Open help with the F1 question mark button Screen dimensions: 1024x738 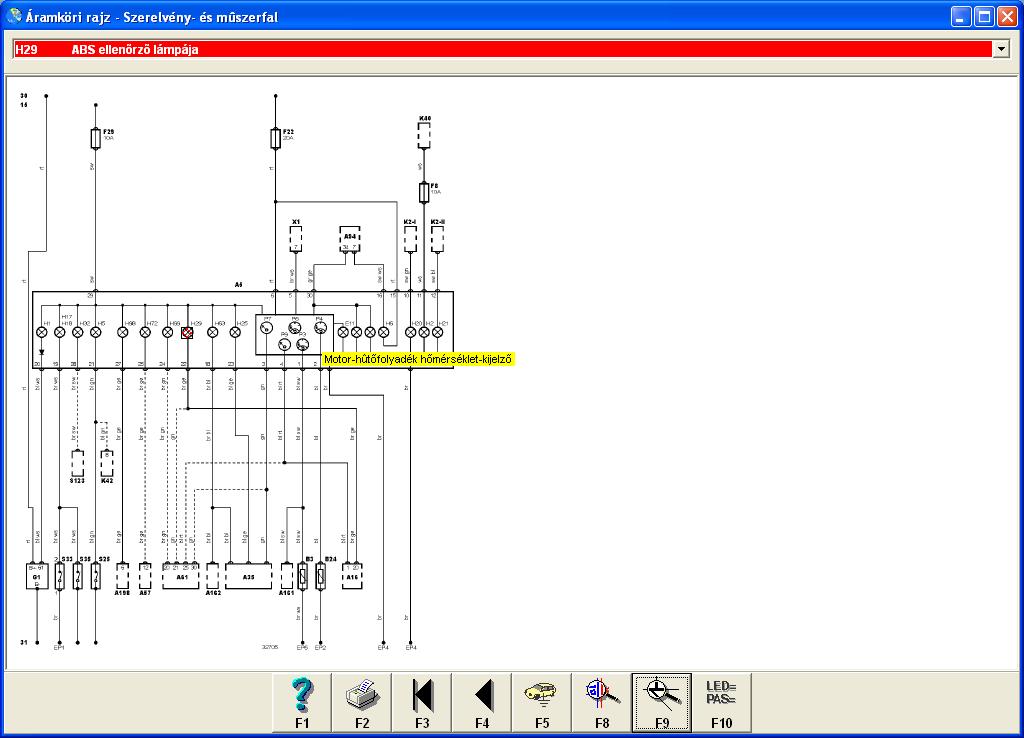tap(302, 703)
